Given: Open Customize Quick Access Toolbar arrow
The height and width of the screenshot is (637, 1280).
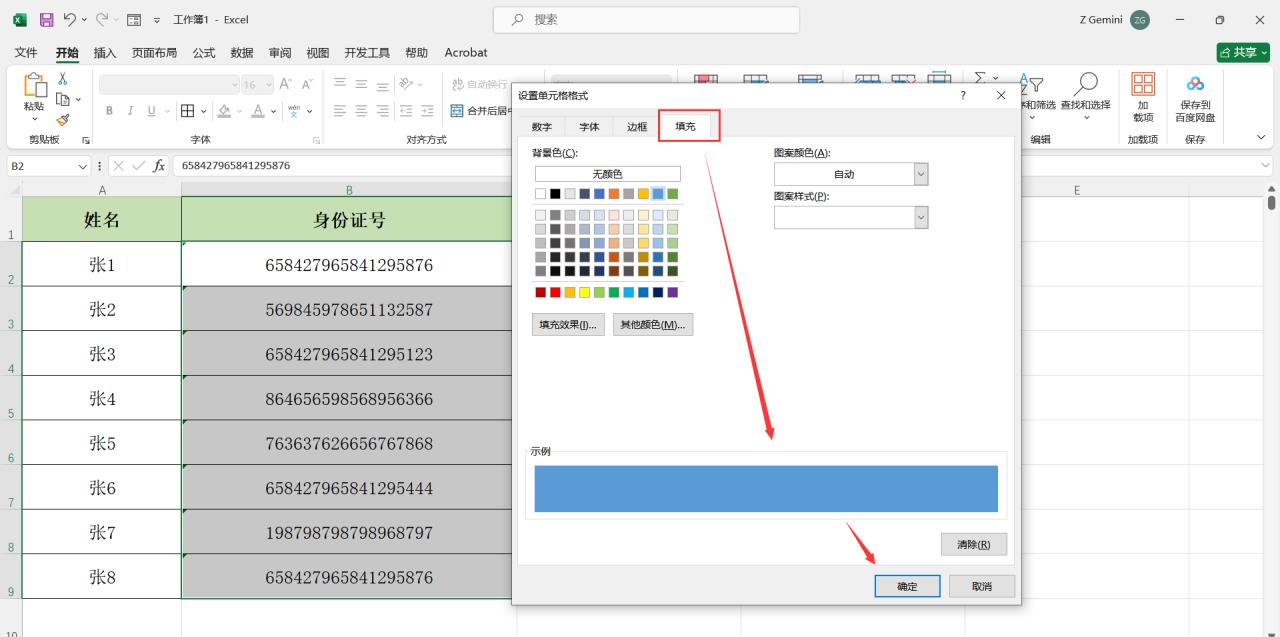Looking at the screenshot, I should point(157,20).
